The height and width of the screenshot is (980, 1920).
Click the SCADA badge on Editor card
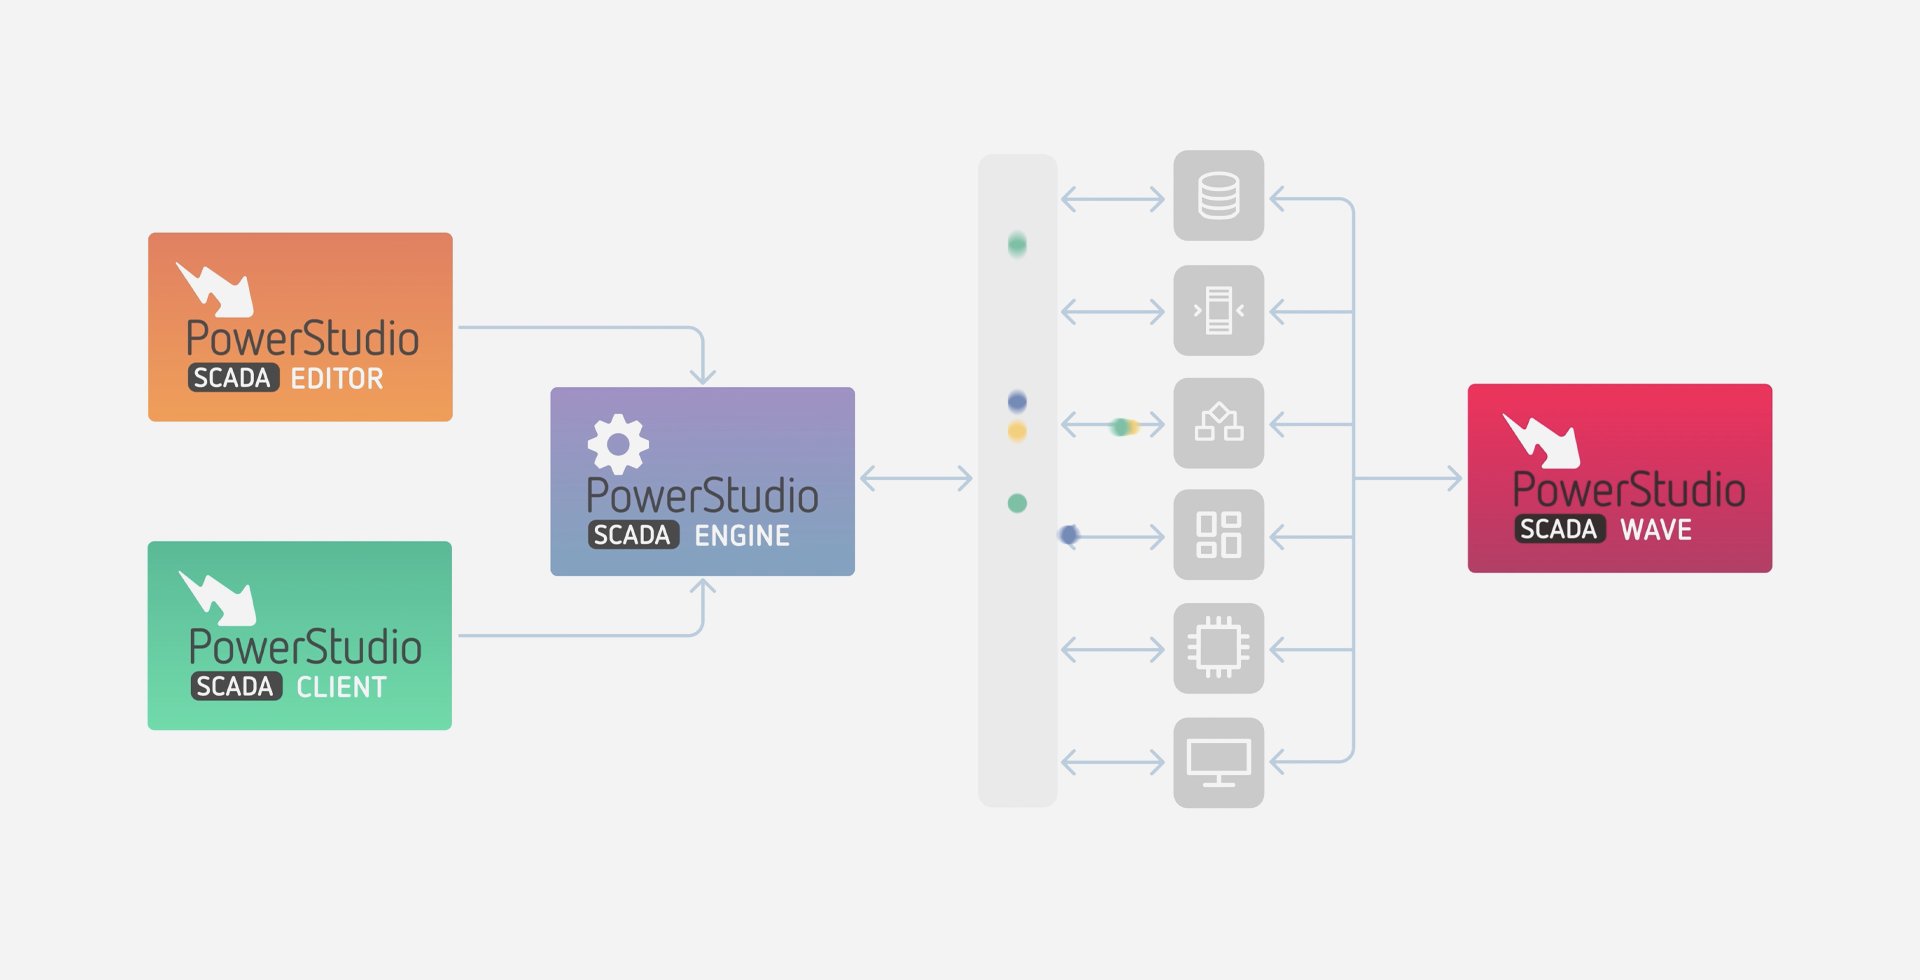tap(233, 378)
